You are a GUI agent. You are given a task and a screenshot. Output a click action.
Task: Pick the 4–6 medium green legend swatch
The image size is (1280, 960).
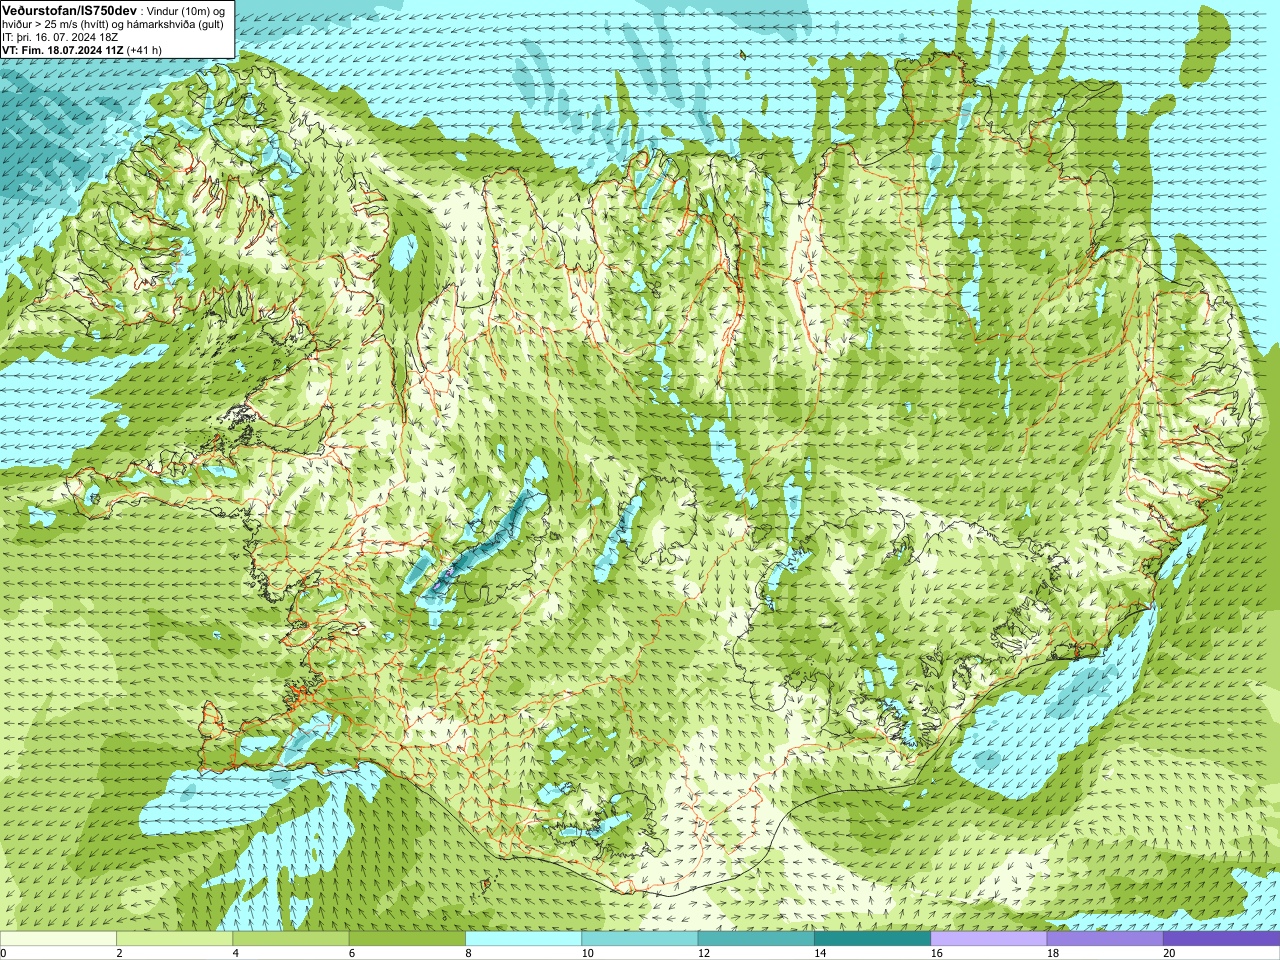click(x=290, y=939)
